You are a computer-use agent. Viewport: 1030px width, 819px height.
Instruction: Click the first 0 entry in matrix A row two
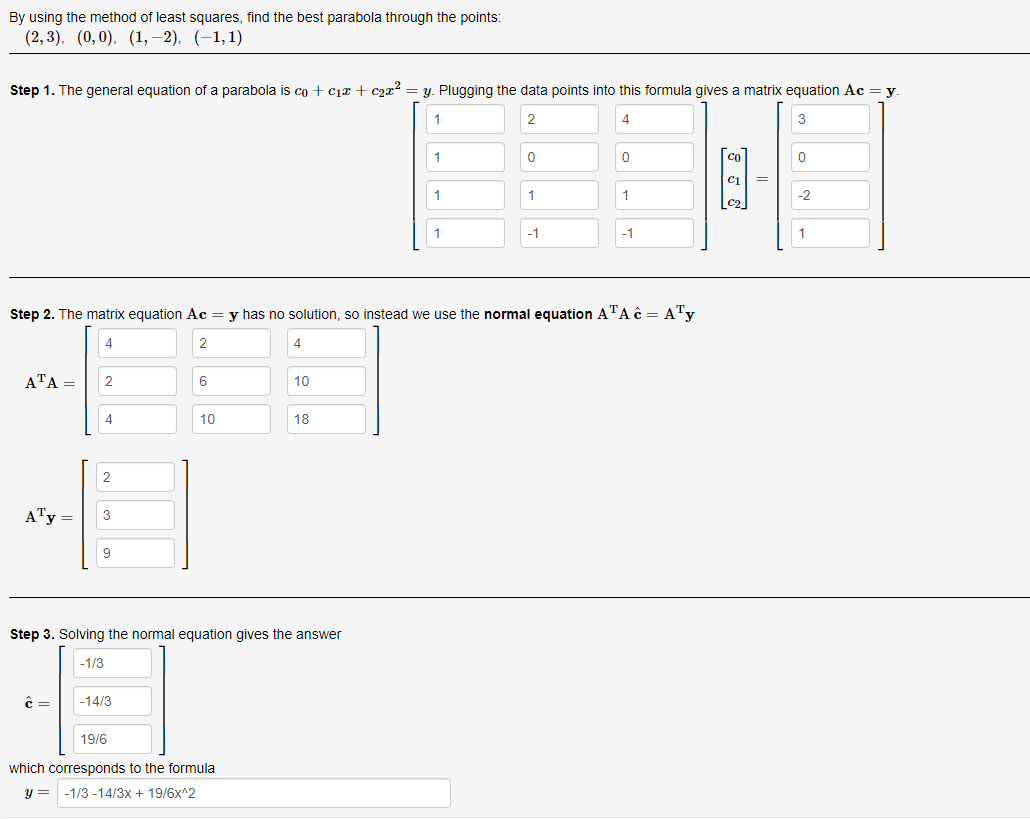click(x=558, y=156)
